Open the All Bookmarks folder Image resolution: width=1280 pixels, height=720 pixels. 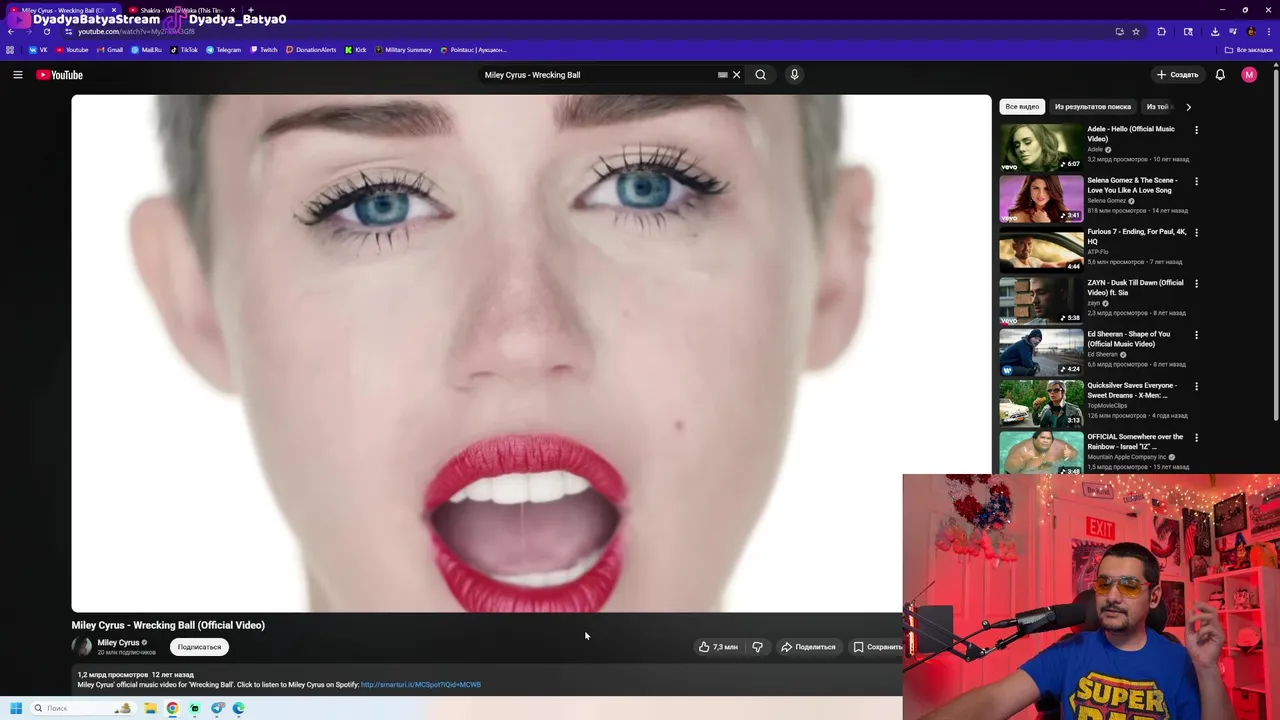click(x=1249, y=50)
